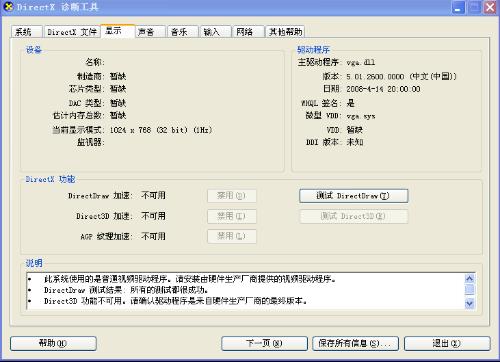Switch to the 声音 tab
Image resolution: width=500 pixels, height=362 pixels.
pyautogui.click(x=150, y=32)
